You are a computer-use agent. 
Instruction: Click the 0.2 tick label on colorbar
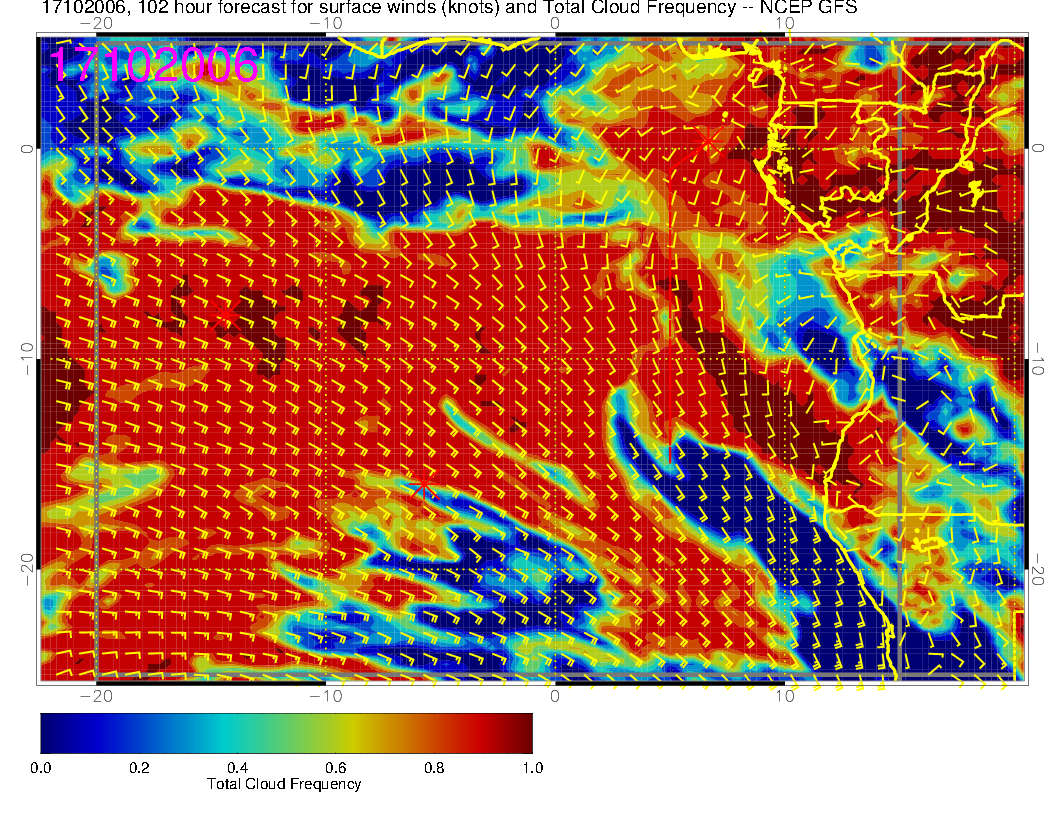point(139,768)
